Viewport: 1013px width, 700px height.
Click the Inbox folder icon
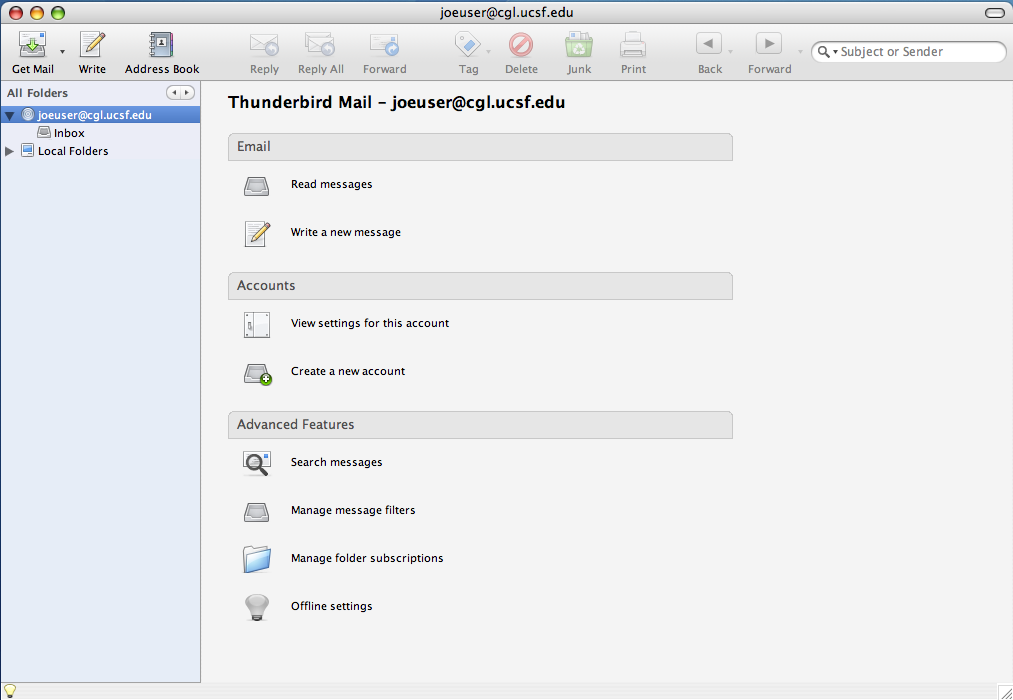point(44,132)
